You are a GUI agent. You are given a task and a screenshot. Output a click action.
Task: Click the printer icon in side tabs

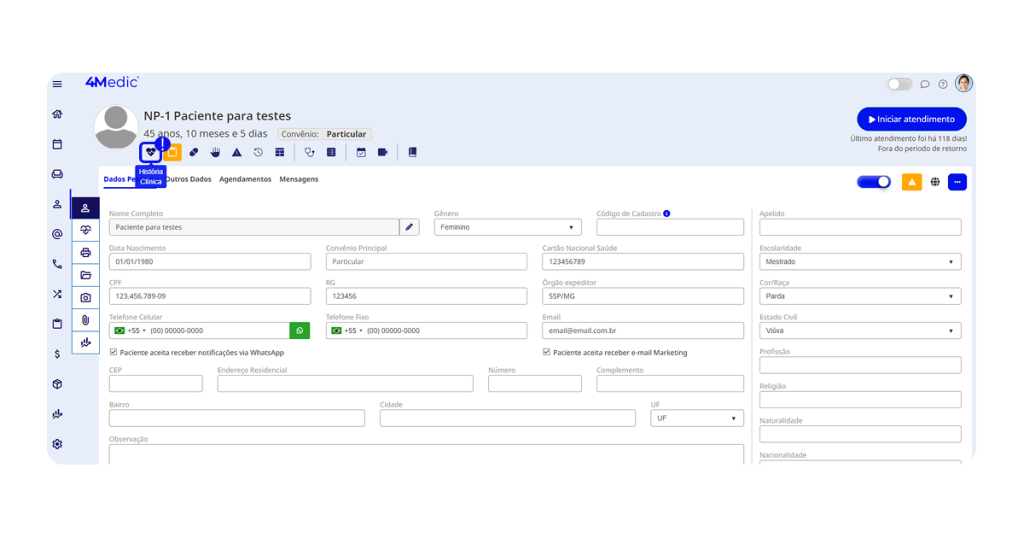86,253
